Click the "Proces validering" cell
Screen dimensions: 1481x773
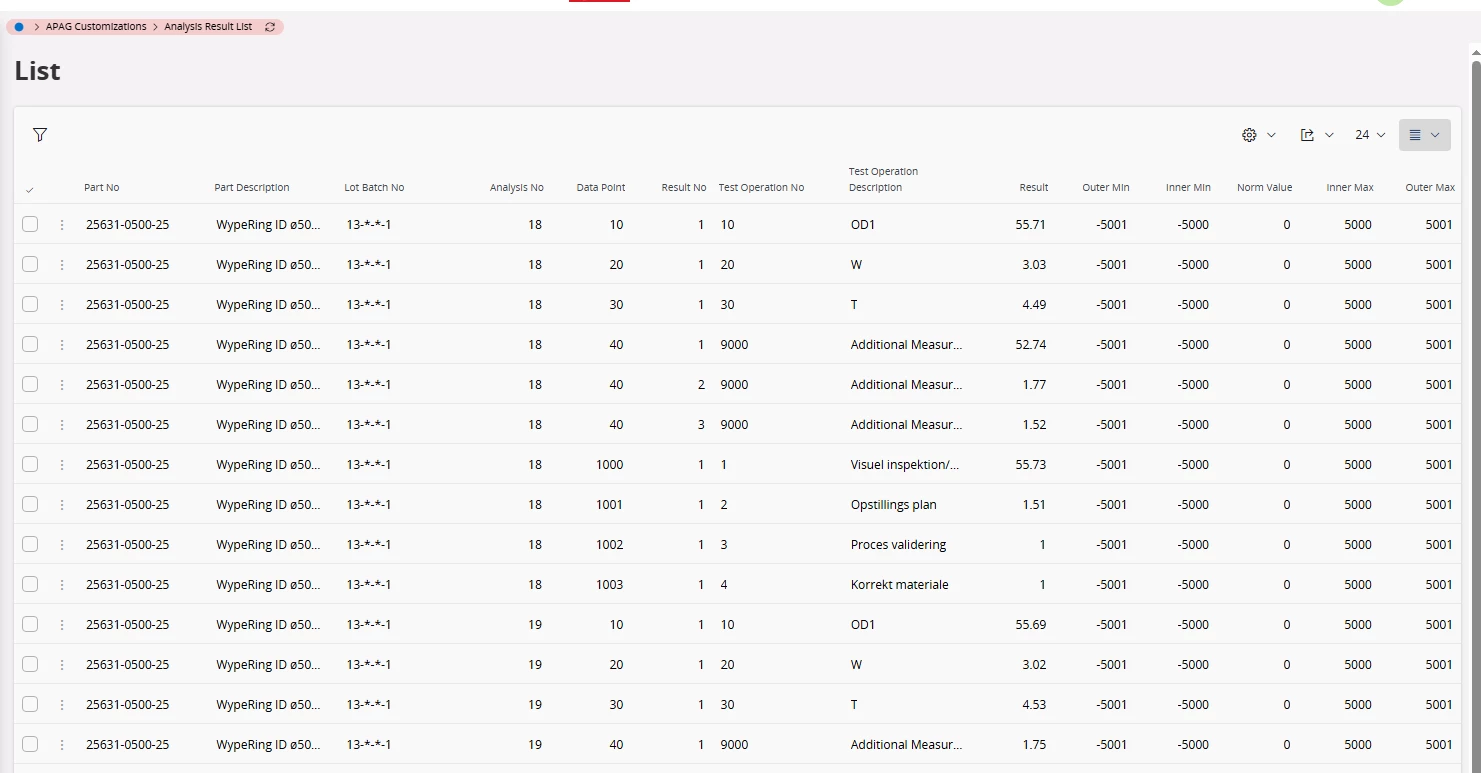[x=899, y=545]
